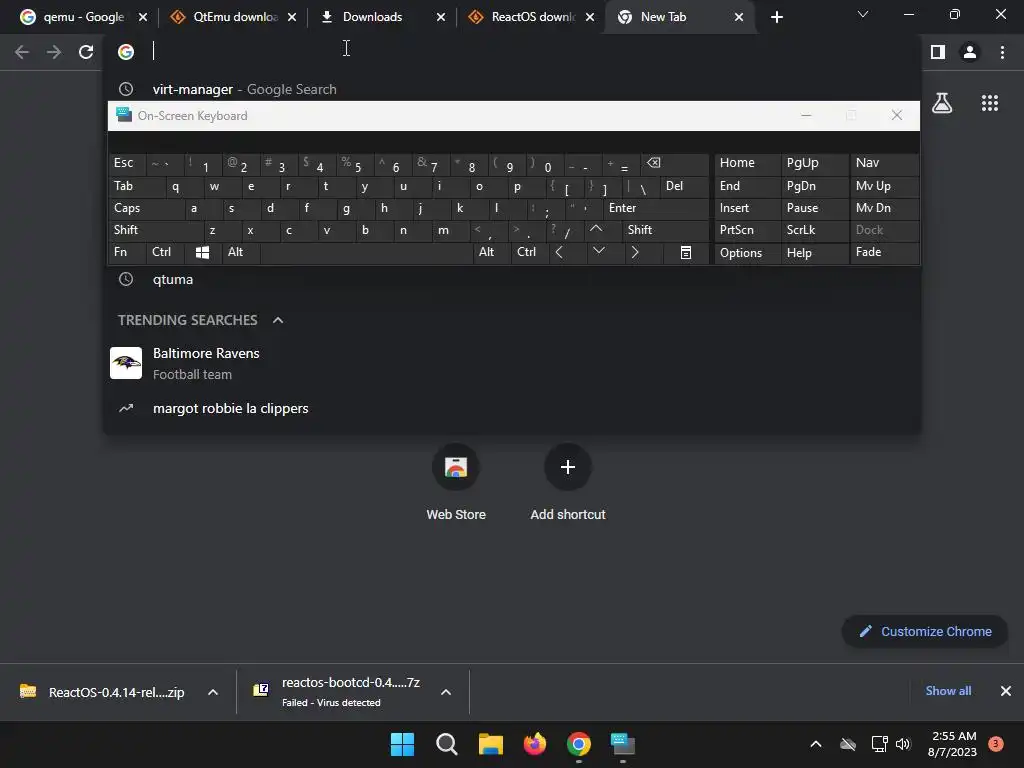Expand options for reactos-bootcd 7z download
This screenshot has width=1024, height=768.
point(446,692)
